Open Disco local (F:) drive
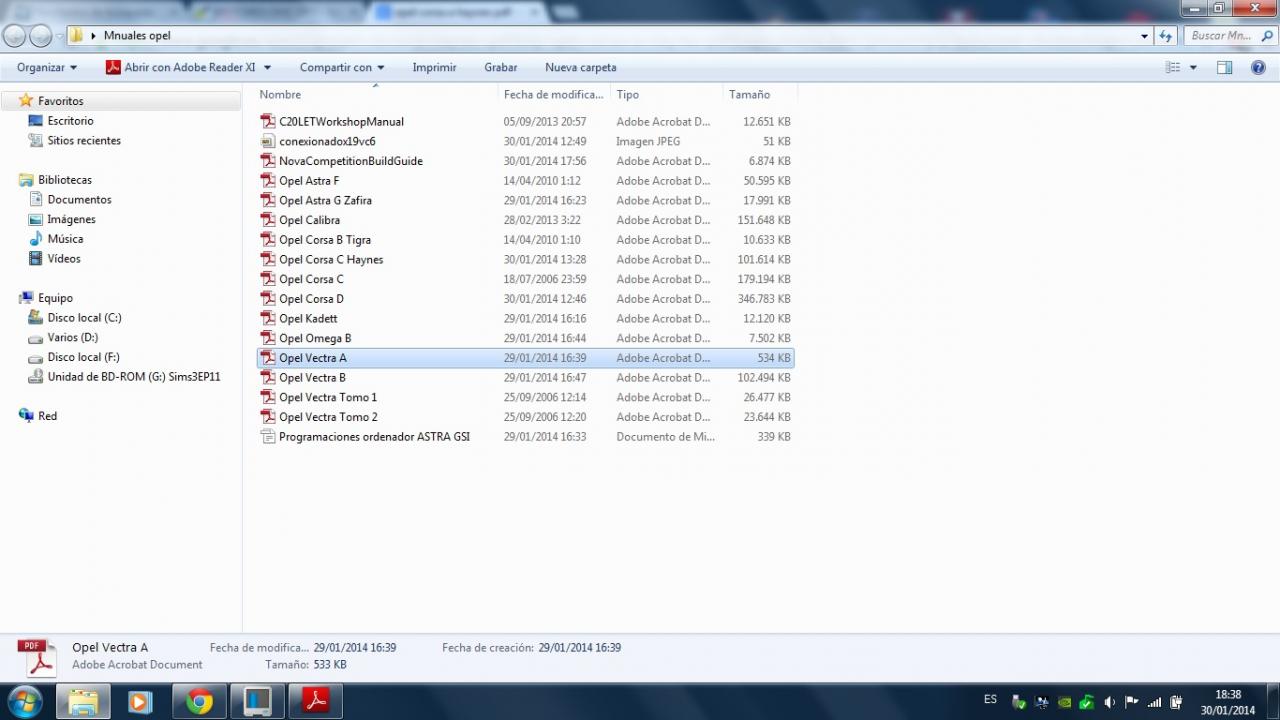 coord(84,357)
